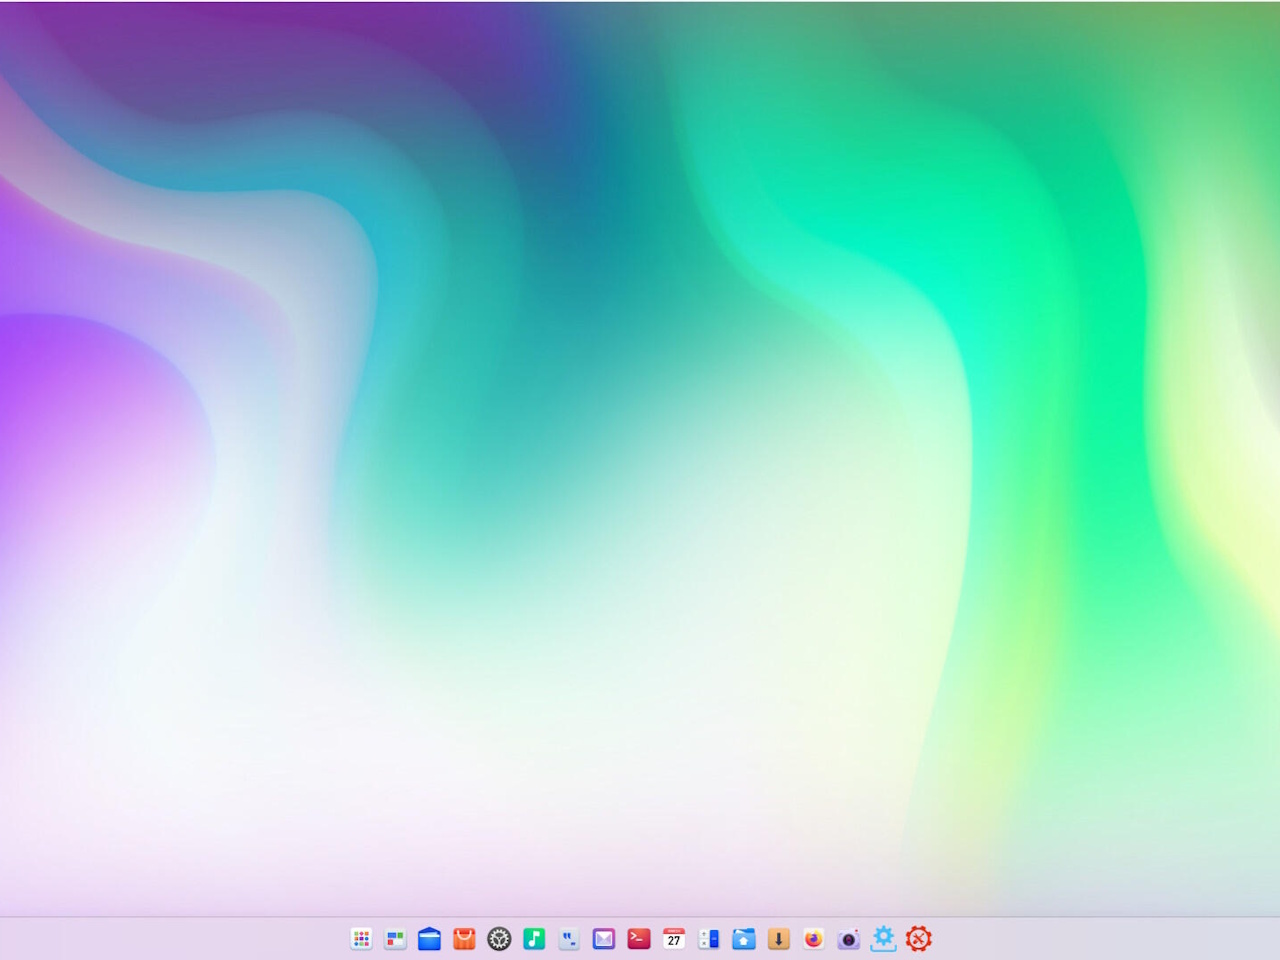Open the app launcher grid

click(x=361, y=939)
